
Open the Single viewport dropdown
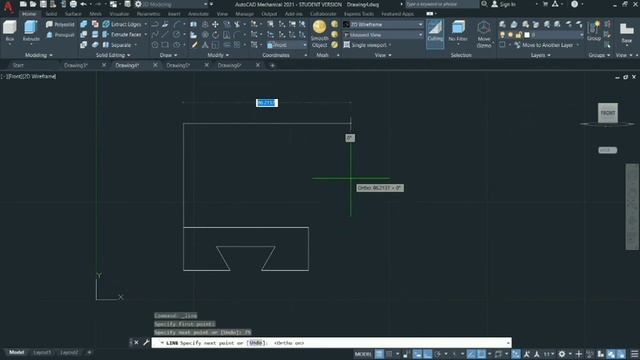click(368, 45)
